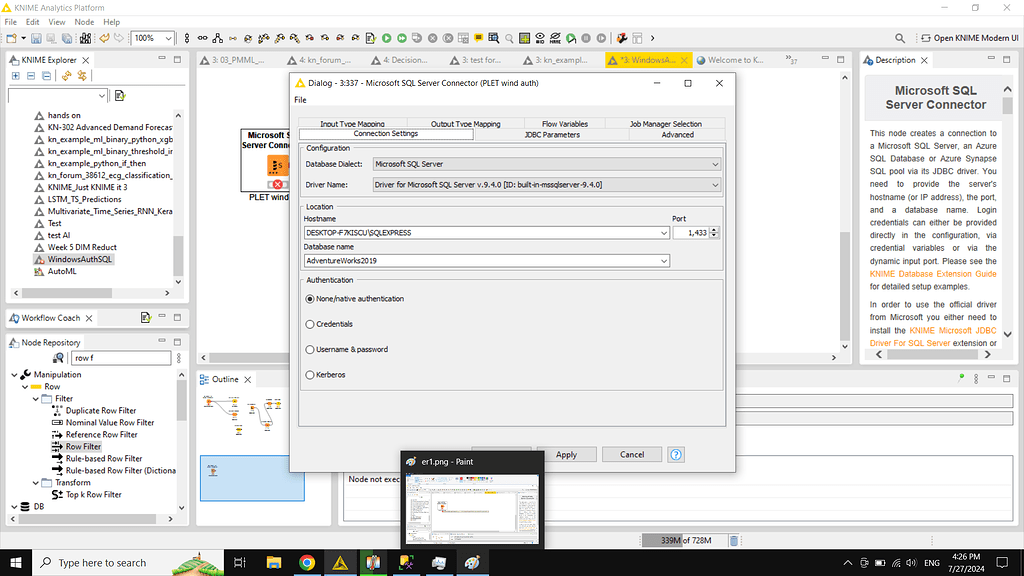Screen dimensions: 1024x576
Task: Cancel all running workflow nodes from toolbar
Action: coord(447,39)
